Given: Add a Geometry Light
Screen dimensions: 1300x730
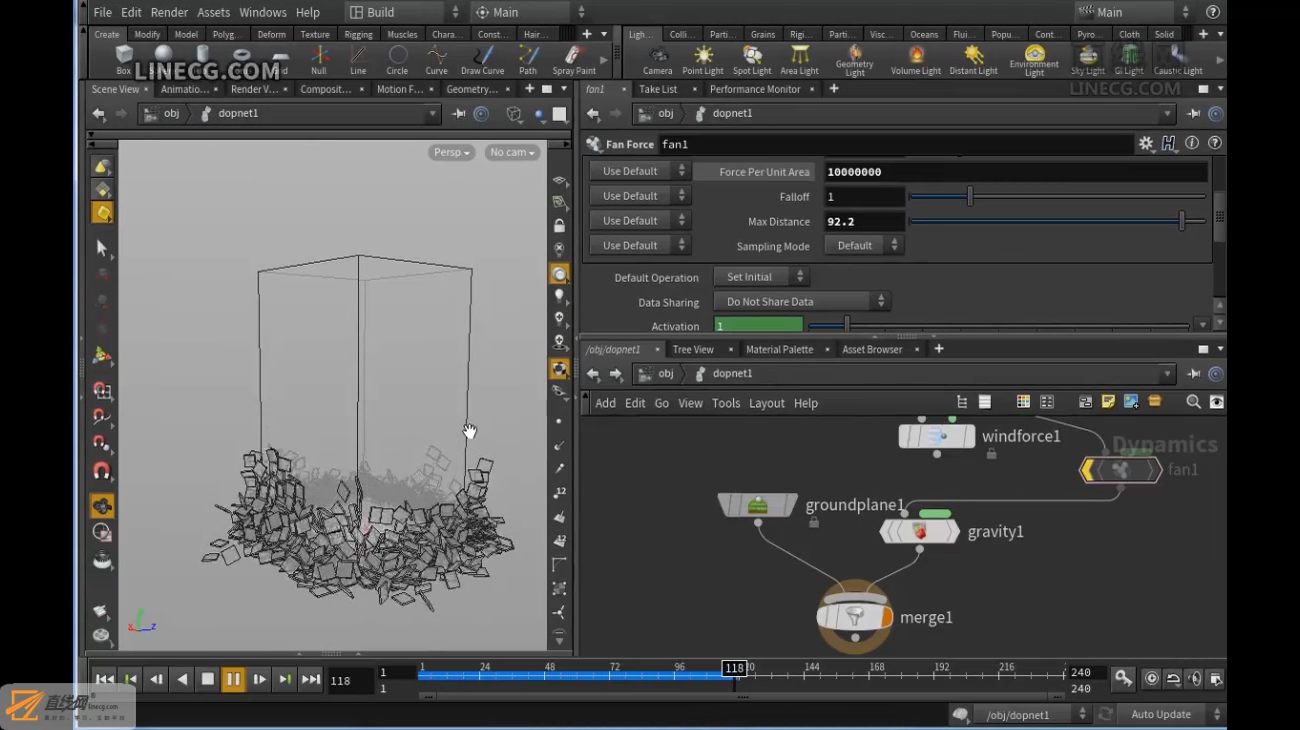Looking at the screenshot, I should coord(855,60).
